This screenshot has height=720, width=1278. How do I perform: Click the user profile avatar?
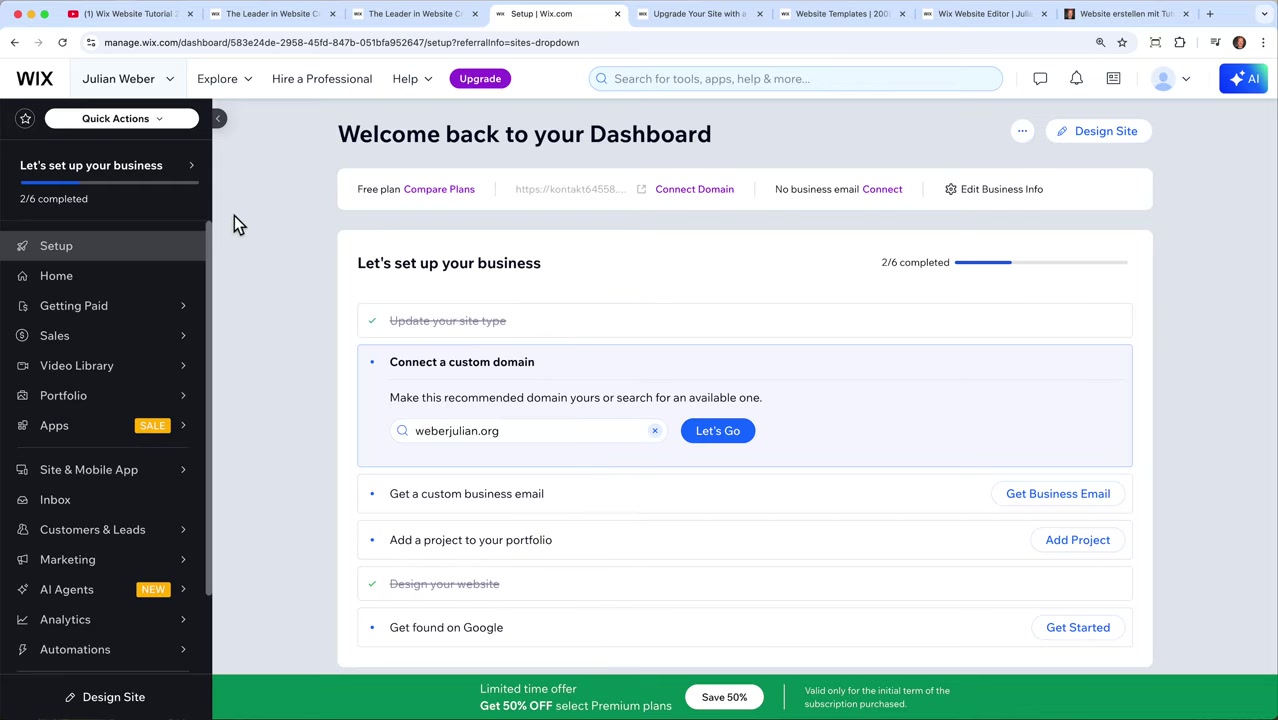click(x=1163, y=79)
